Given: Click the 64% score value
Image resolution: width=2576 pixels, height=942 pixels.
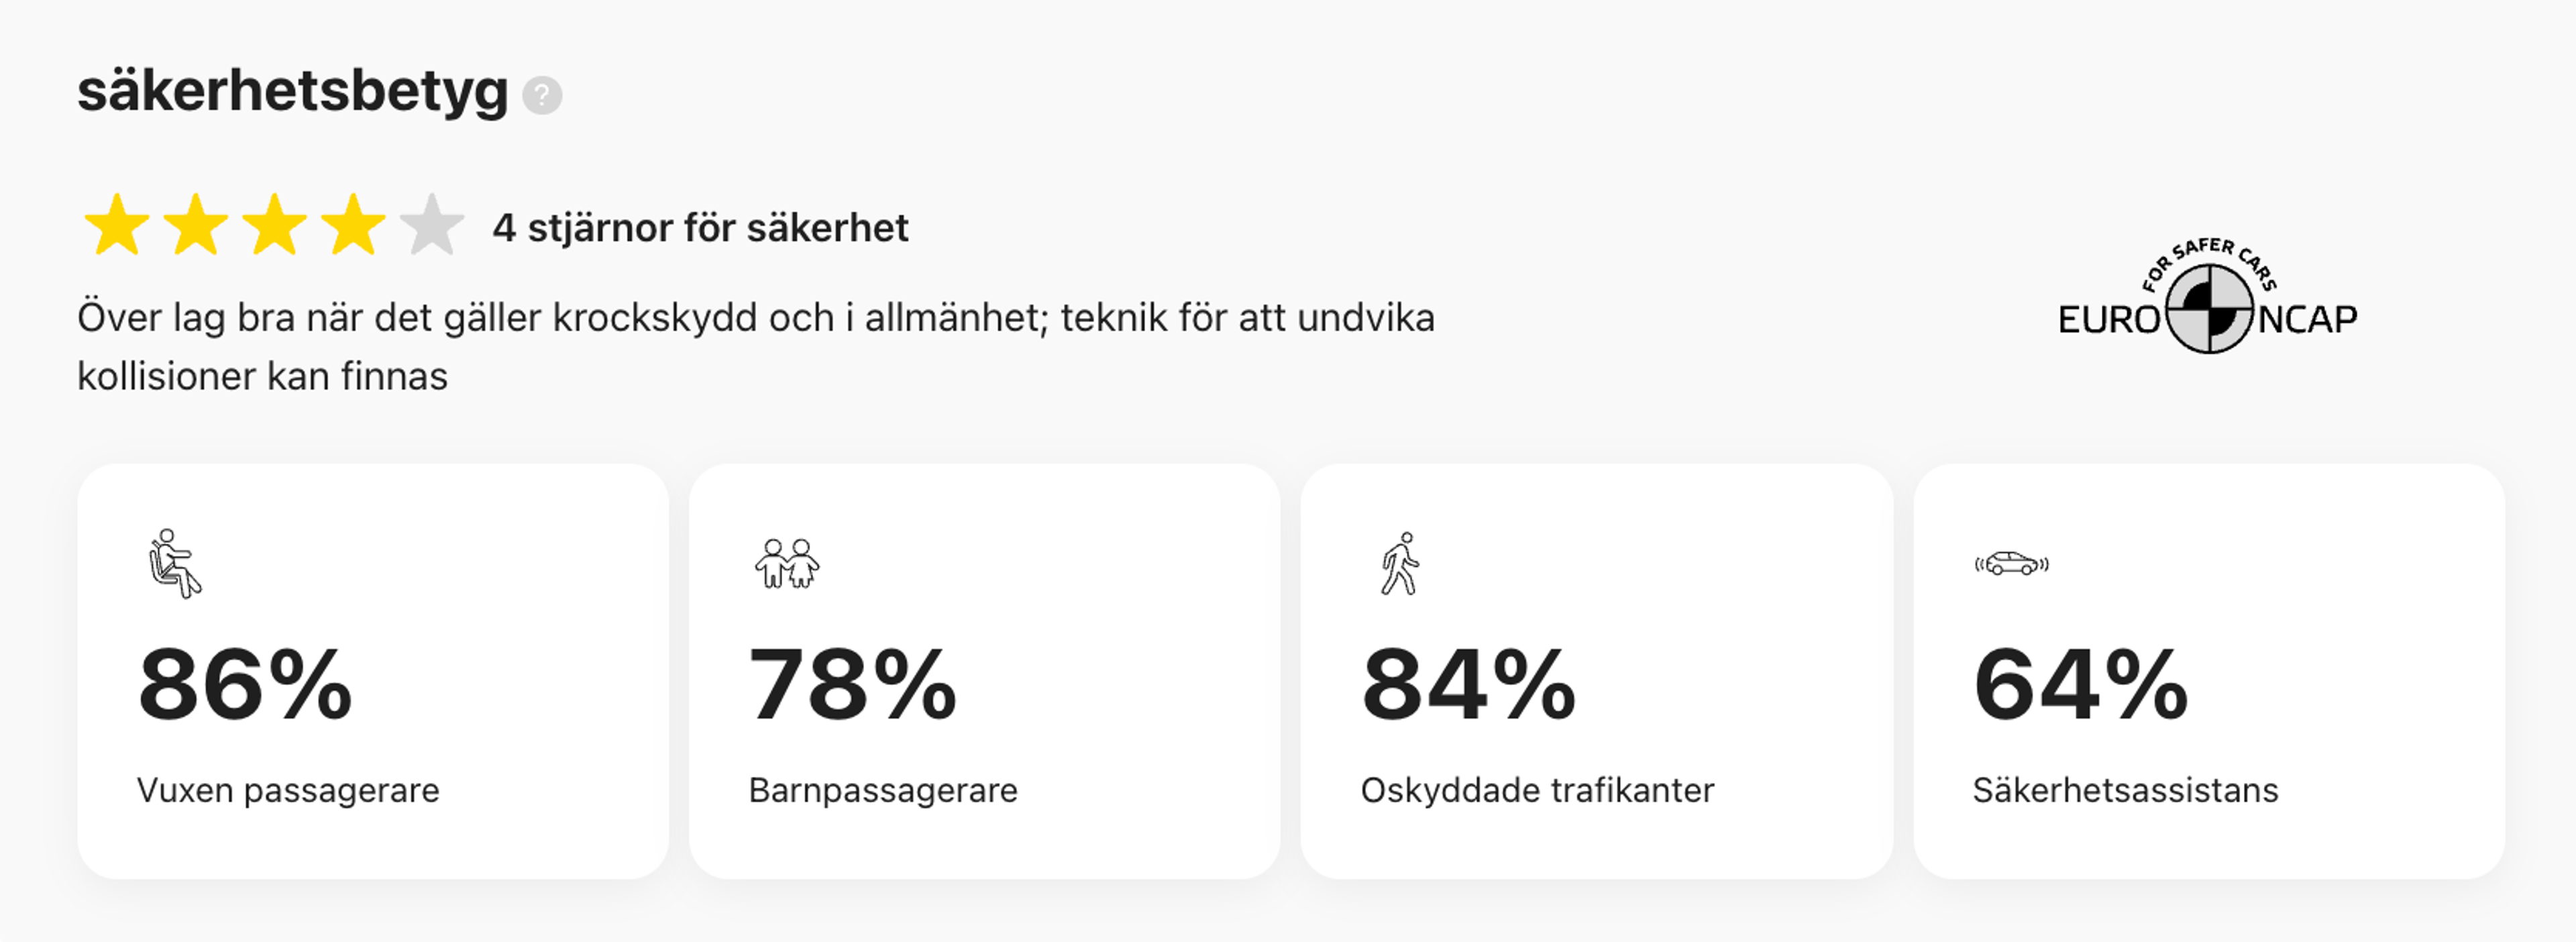Looking at the screenshot, I should pyautogui.click(x=2080, y=685).
